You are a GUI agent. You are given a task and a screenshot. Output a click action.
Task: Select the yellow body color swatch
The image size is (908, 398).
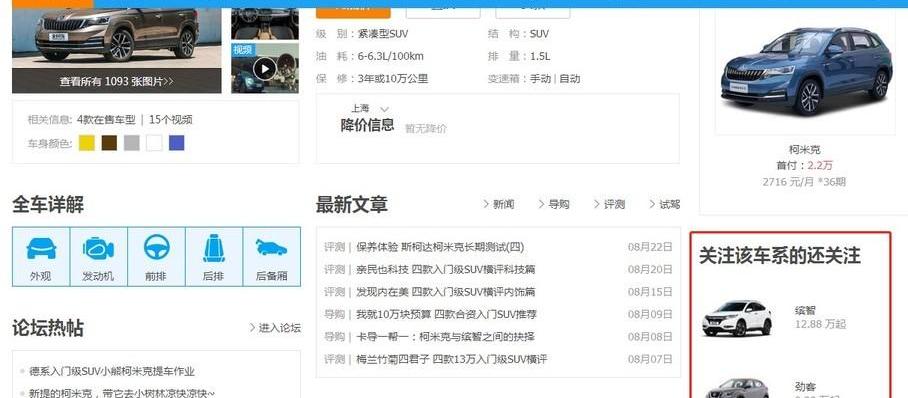pos(86,143)
